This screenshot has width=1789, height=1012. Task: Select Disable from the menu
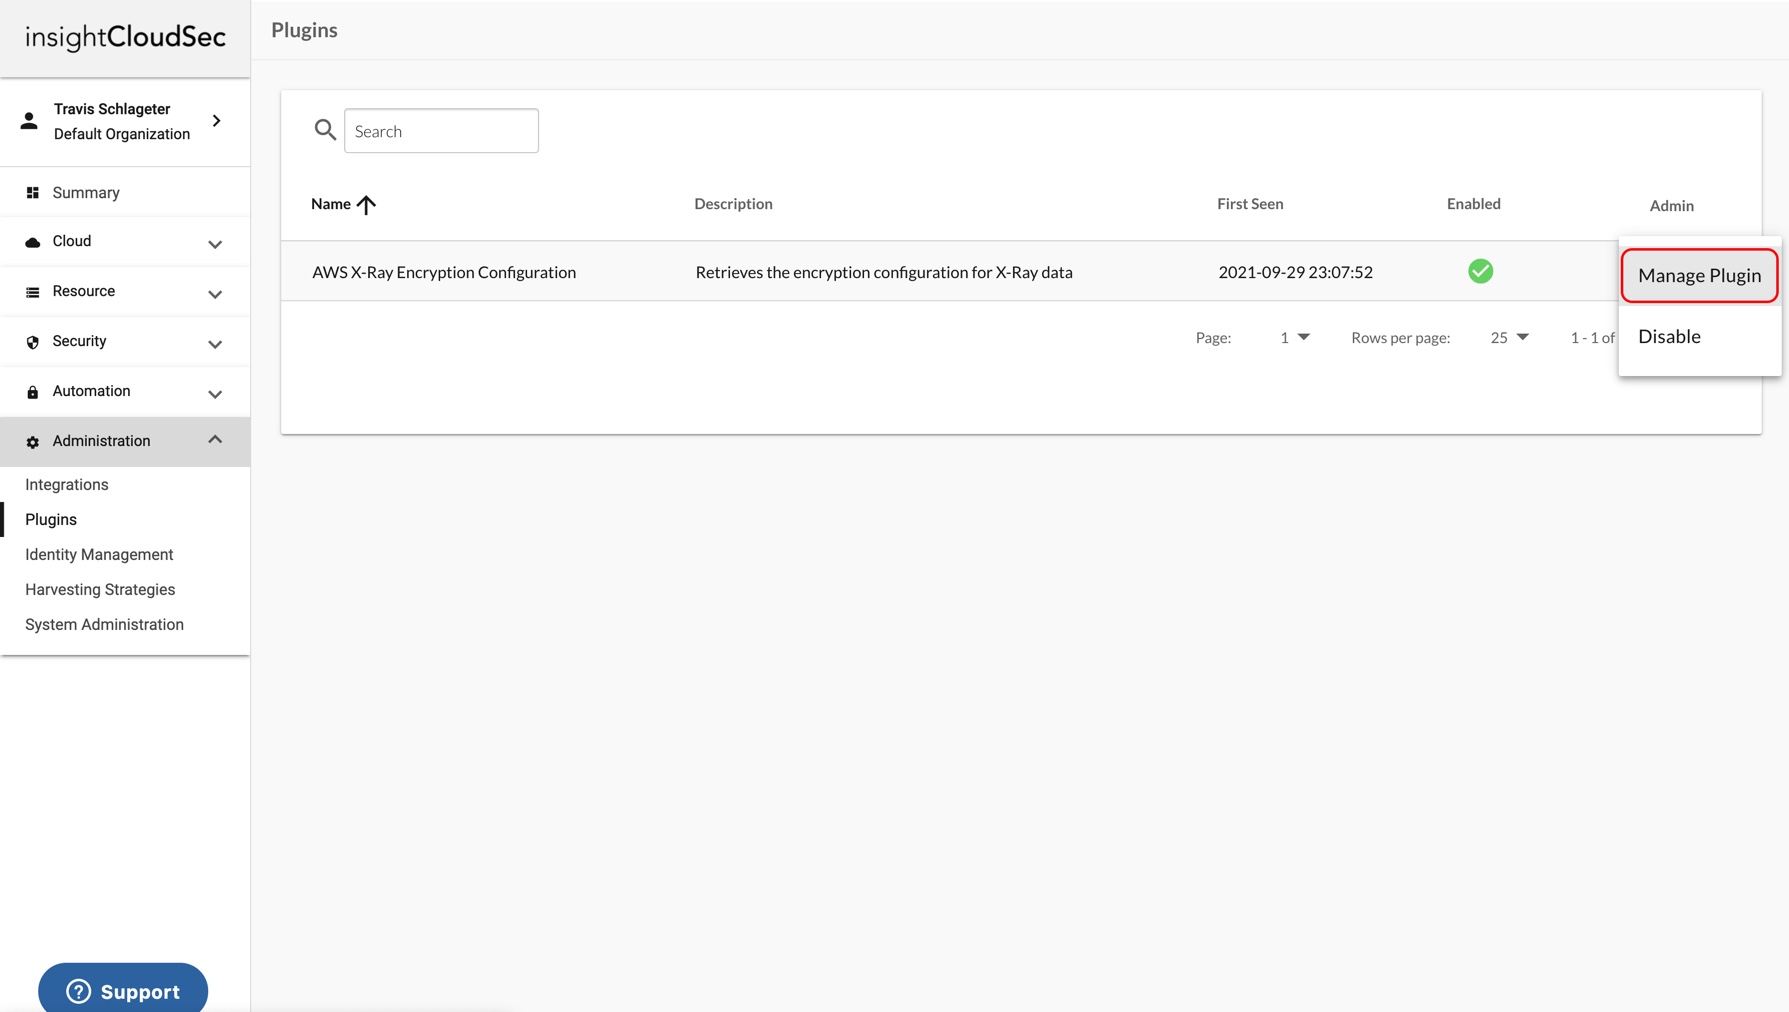click(1699, 336)
